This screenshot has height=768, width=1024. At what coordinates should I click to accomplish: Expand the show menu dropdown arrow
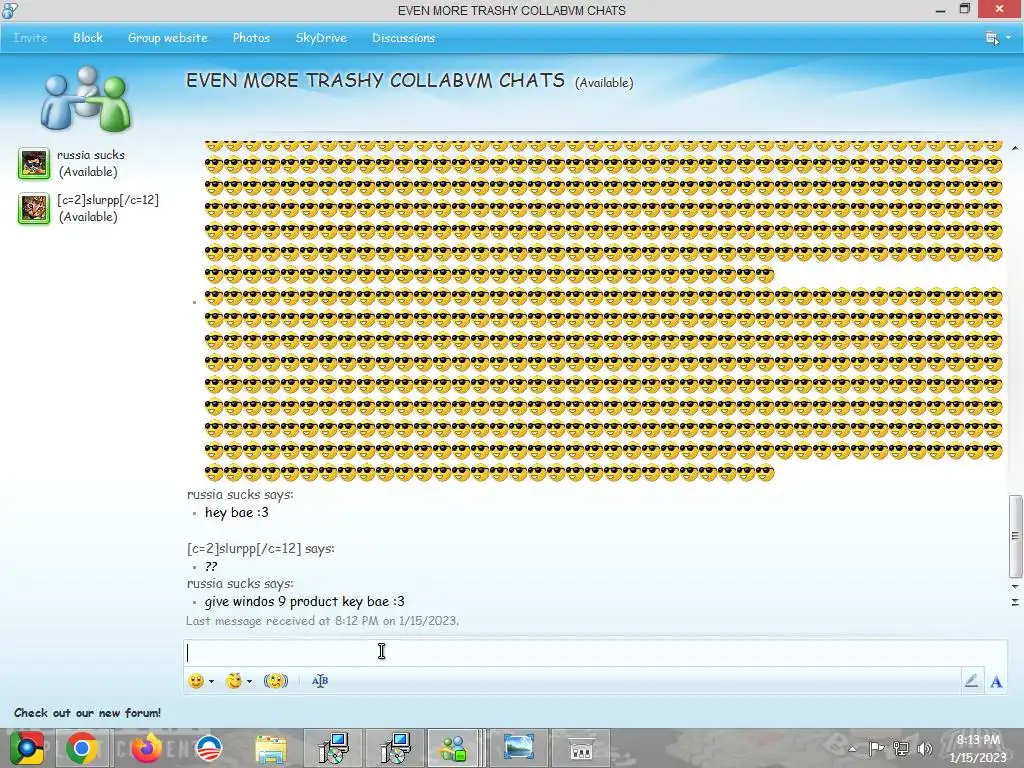click(x=1008, y=38)
